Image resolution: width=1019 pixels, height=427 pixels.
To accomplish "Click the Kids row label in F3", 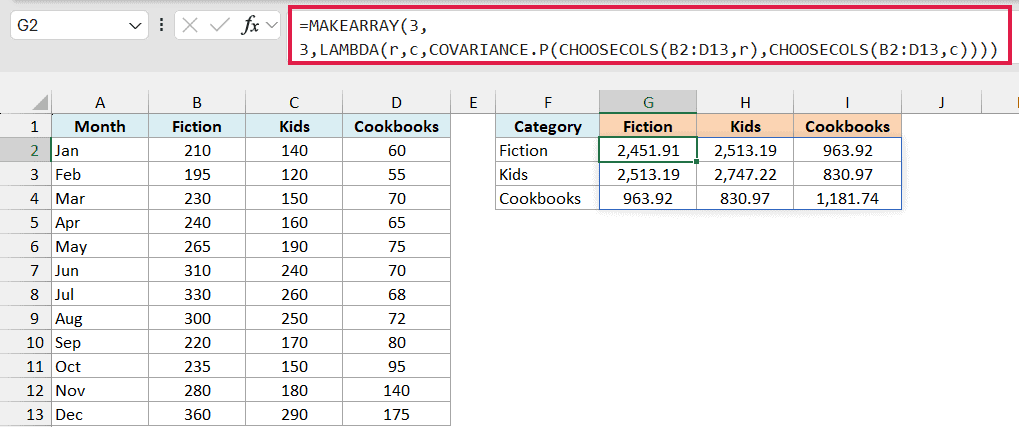I will click(547, 174).
